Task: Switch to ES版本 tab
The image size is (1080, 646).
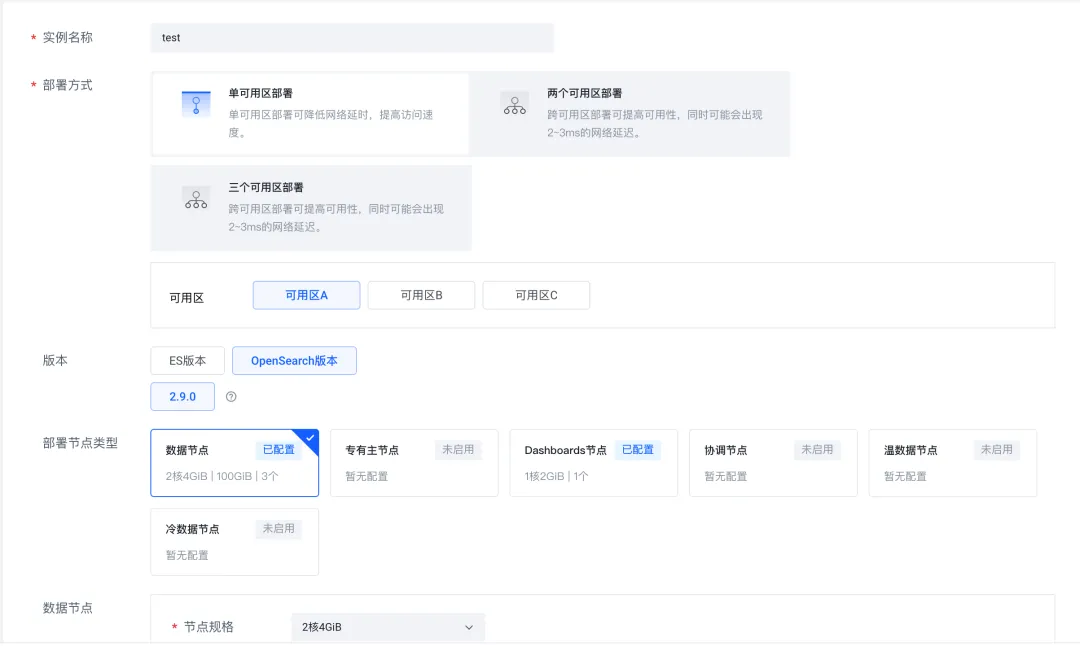Action: 187,361
